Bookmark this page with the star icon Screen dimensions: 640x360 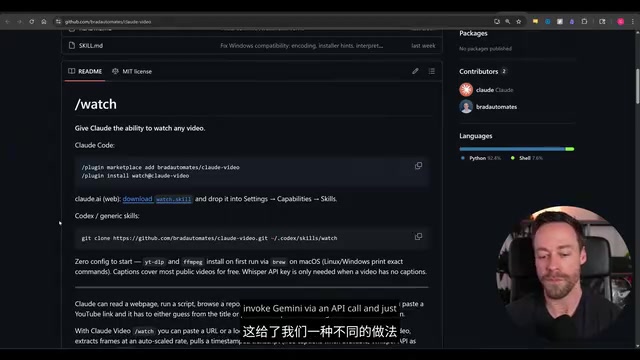(518, 22)
